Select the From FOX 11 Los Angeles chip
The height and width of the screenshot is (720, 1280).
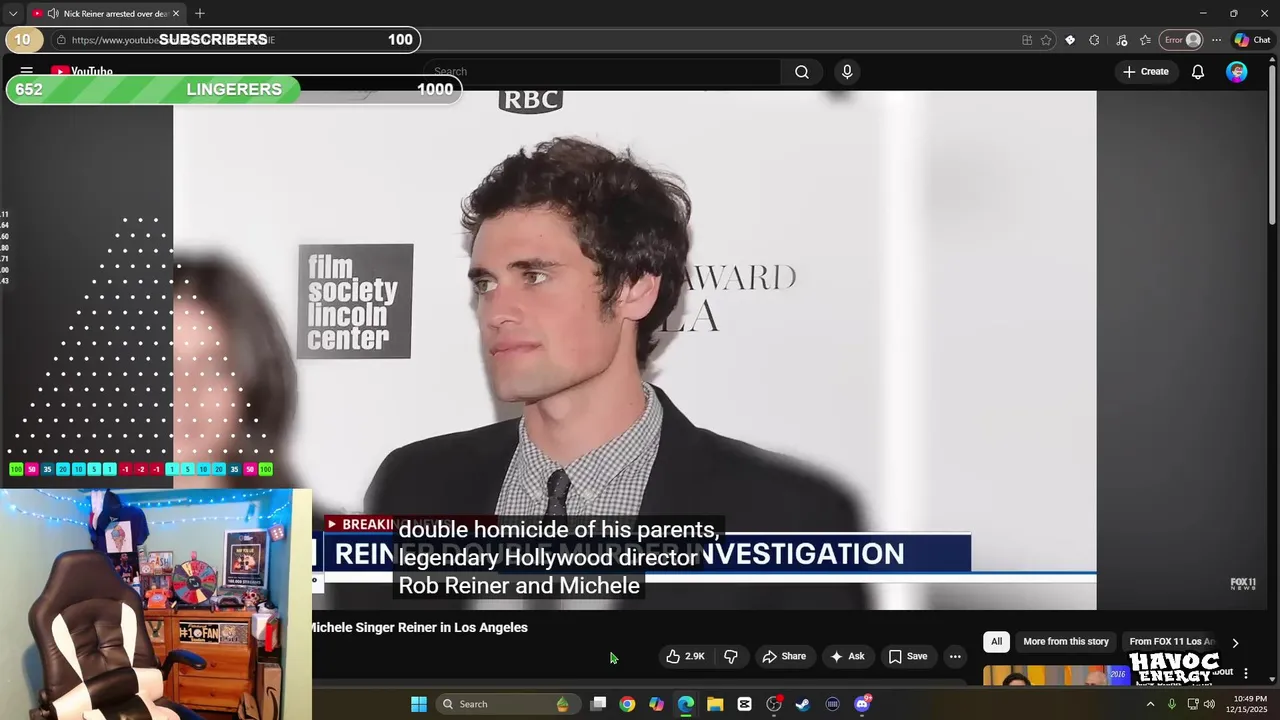tap(1171, 642)
